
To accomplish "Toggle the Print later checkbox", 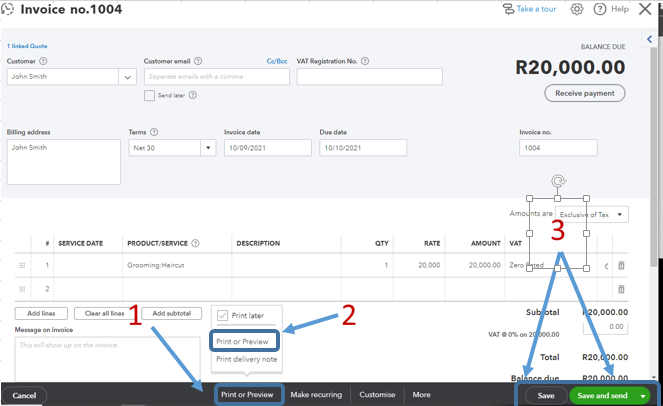I will click(222, 315).
